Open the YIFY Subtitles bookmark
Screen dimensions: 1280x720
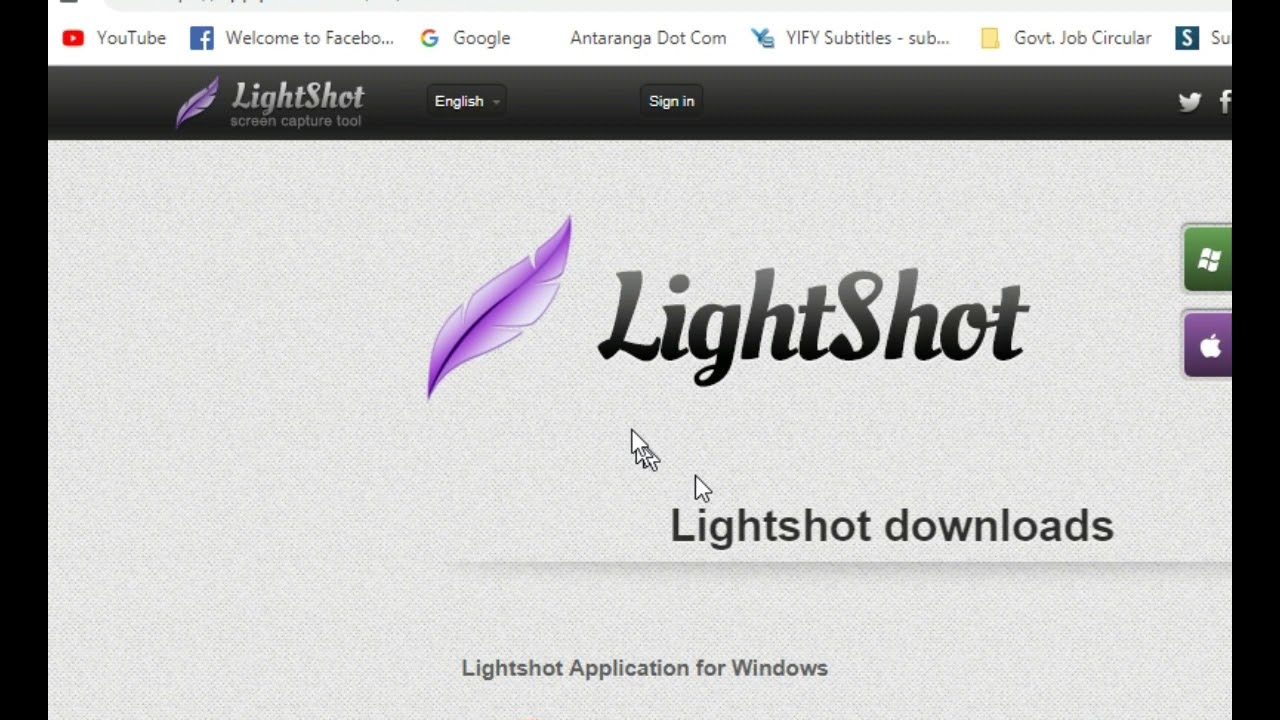851,38
